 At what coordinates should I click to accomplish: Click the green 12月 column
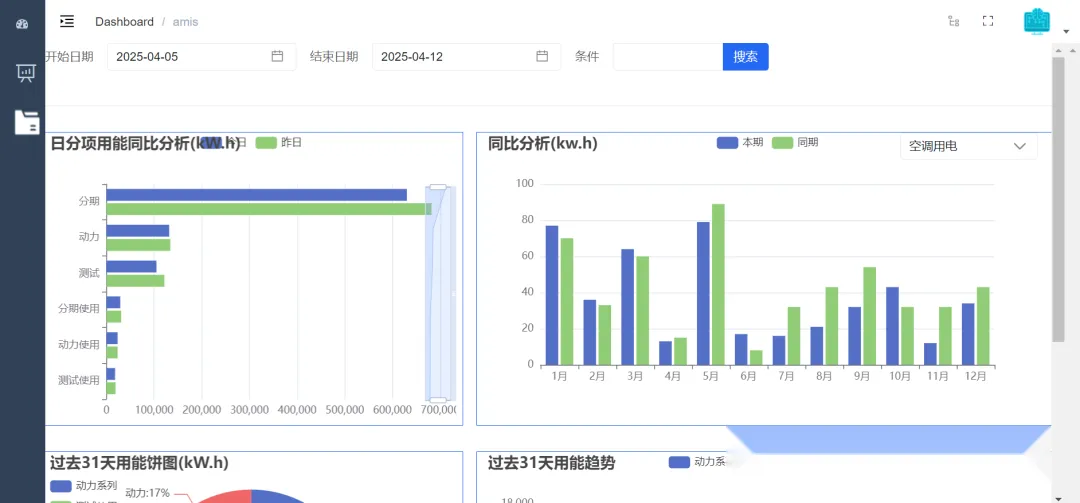click(983, 326)
